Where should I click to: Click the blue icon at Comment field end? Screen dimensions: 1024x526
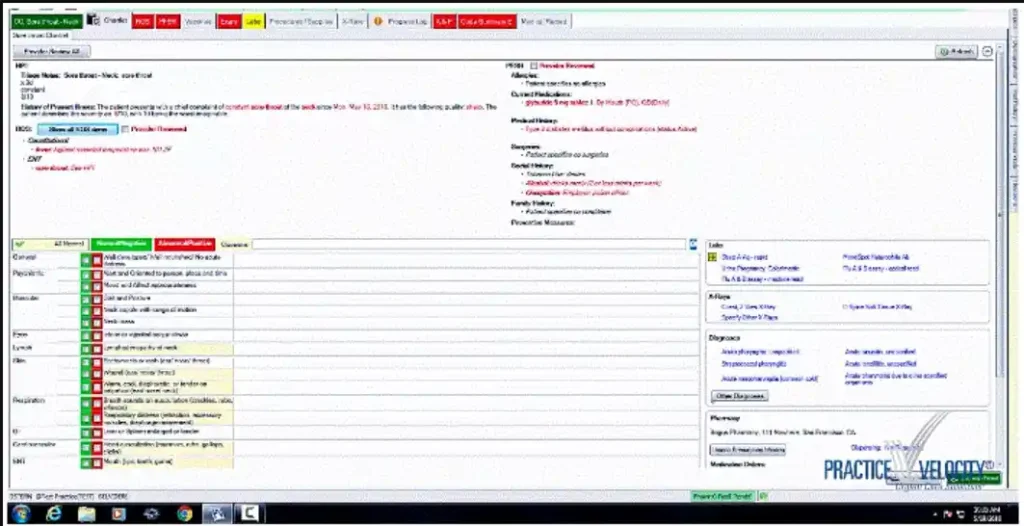point(693,244)
